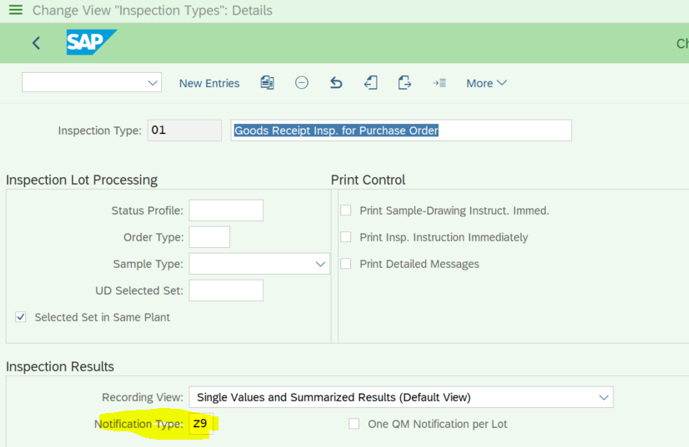The height and width of the screenshot is (447, 689).
Task: Go to the previous entry icon
Action: (x=370, y=83)
